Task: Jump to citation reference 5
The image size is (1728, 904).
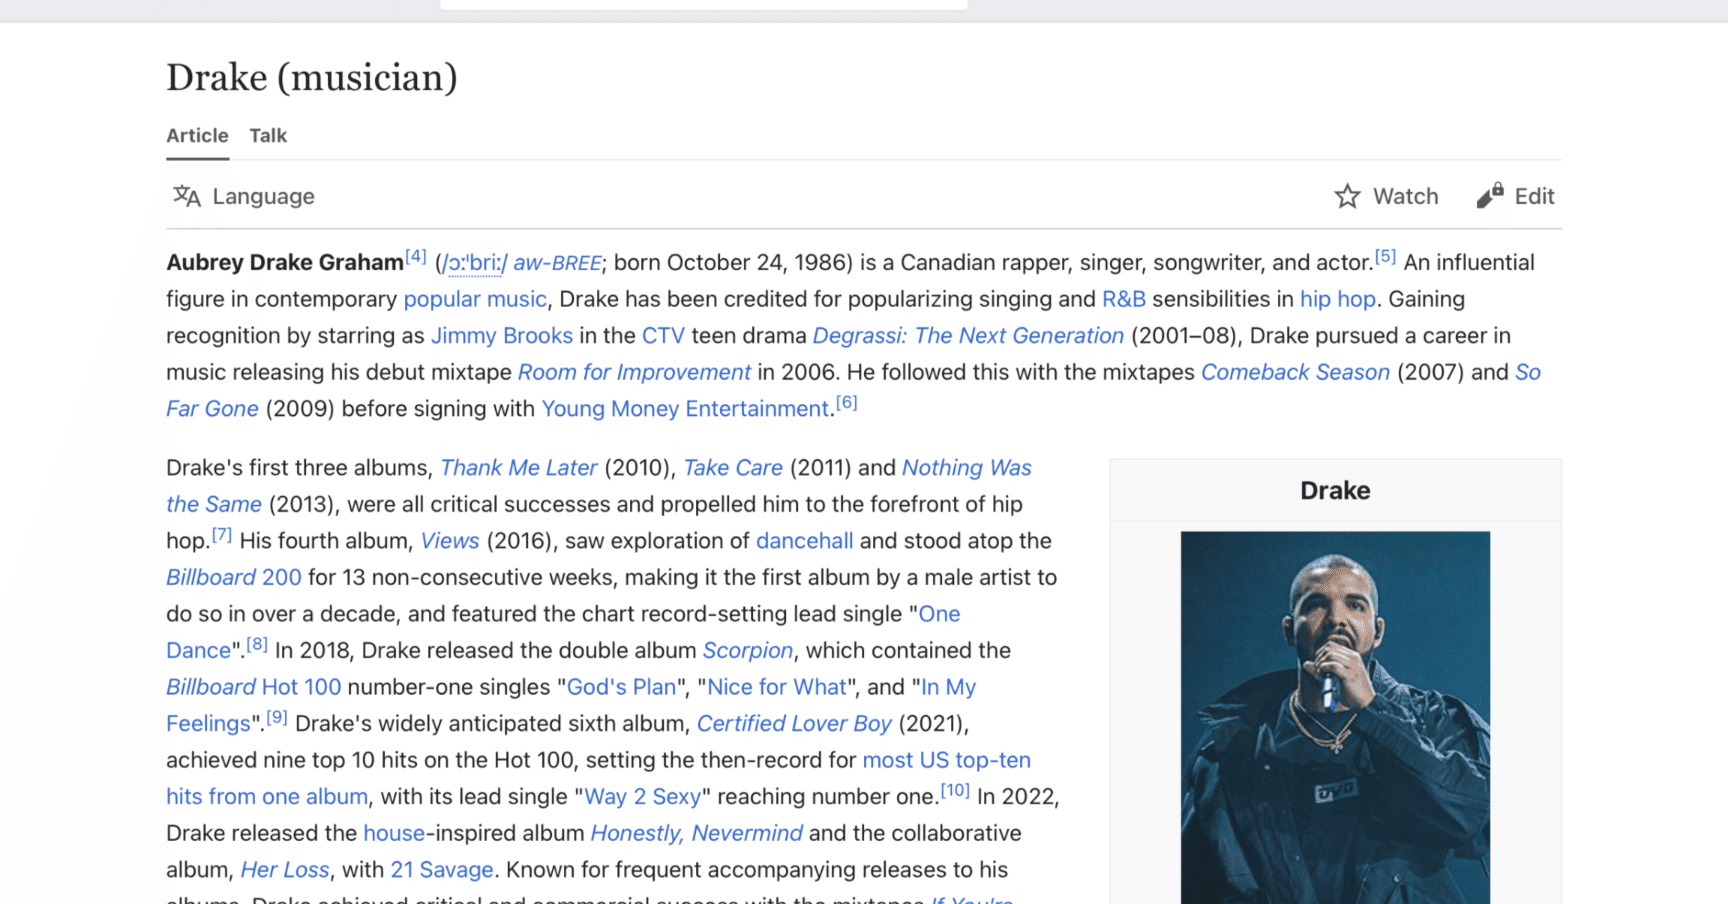Action: 1385,256
